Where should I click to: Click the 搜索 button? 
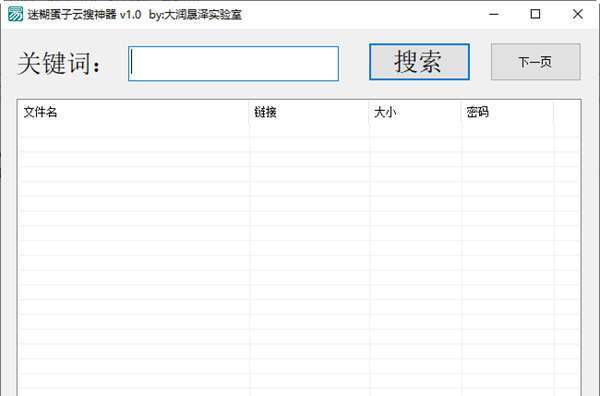[x=419, y=62]
